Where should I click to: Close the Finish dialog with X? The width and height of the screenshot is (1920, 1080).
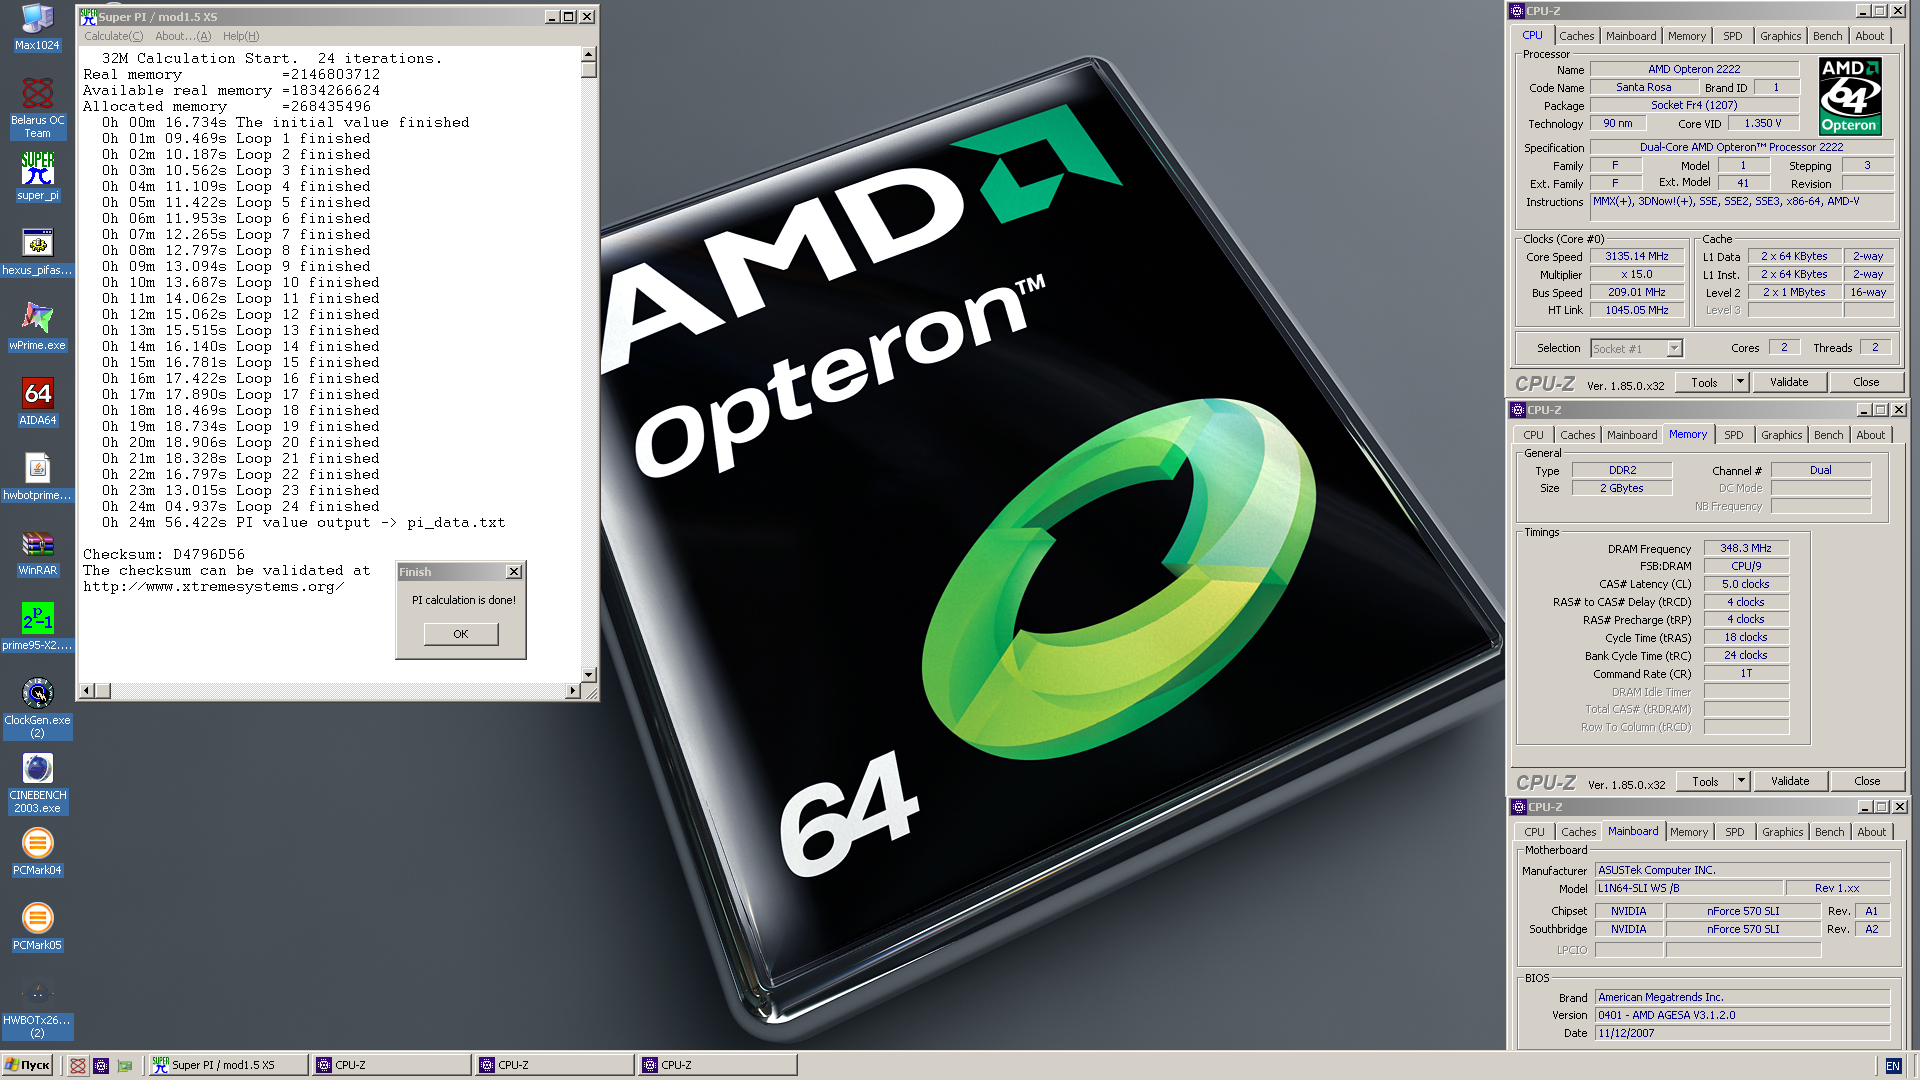[514, 572]
